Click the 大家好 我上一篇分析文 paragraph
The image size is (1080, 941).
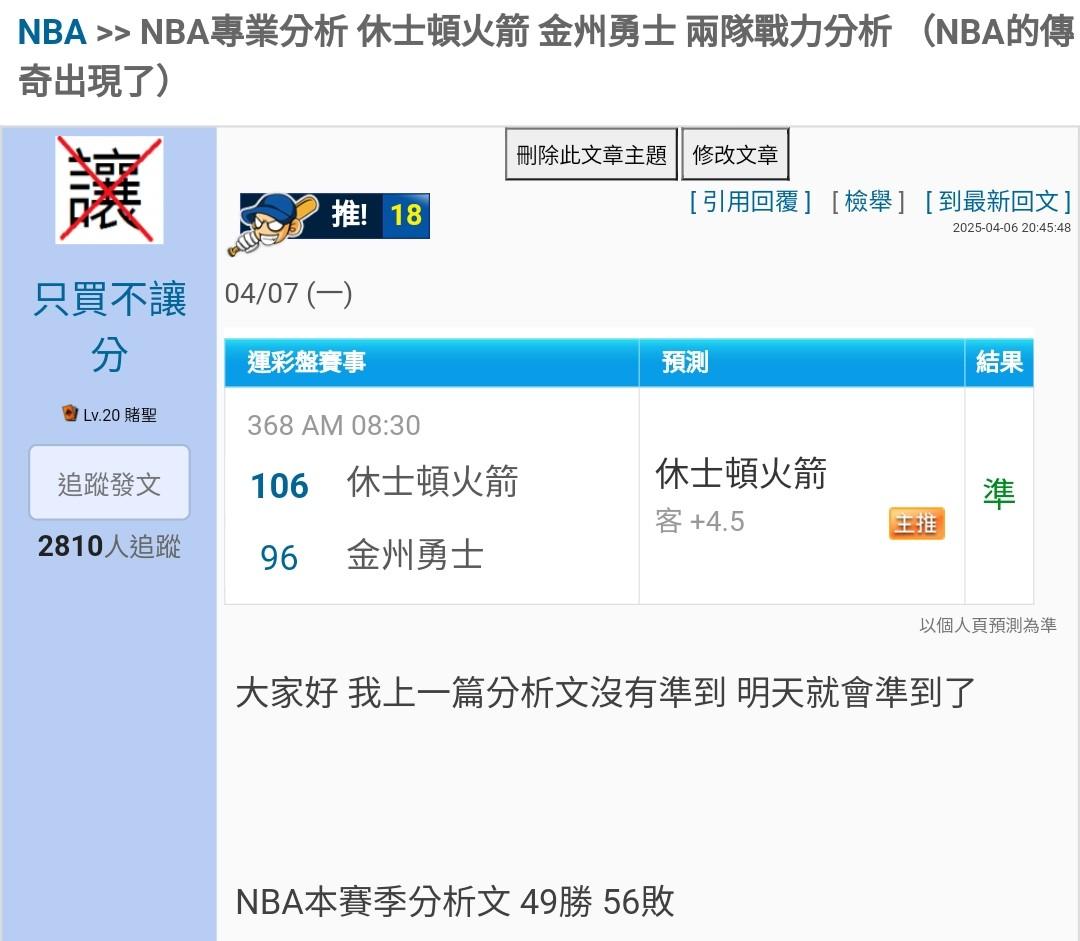point(605,692)
